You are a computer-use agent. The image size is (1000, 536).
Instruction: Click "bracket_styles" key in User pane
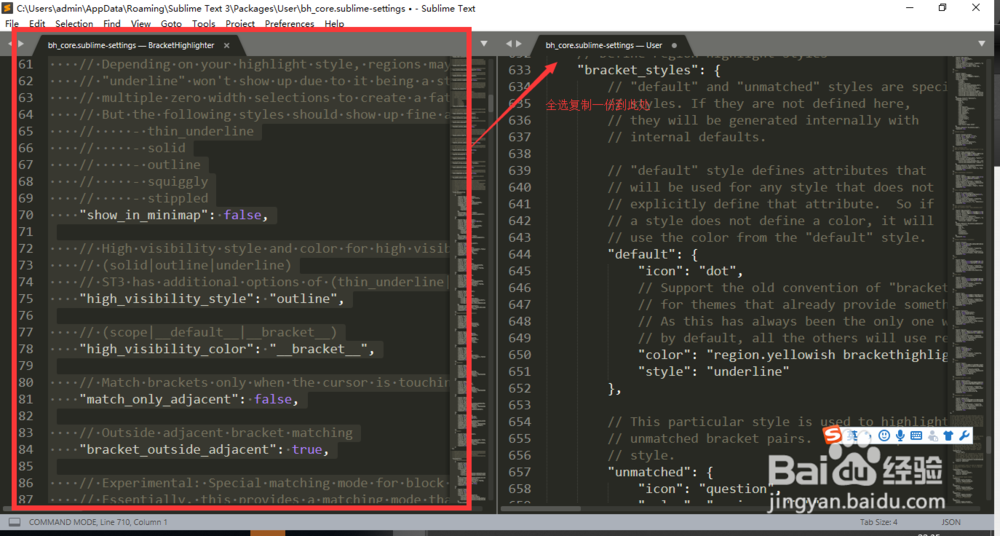pos(634,70)
